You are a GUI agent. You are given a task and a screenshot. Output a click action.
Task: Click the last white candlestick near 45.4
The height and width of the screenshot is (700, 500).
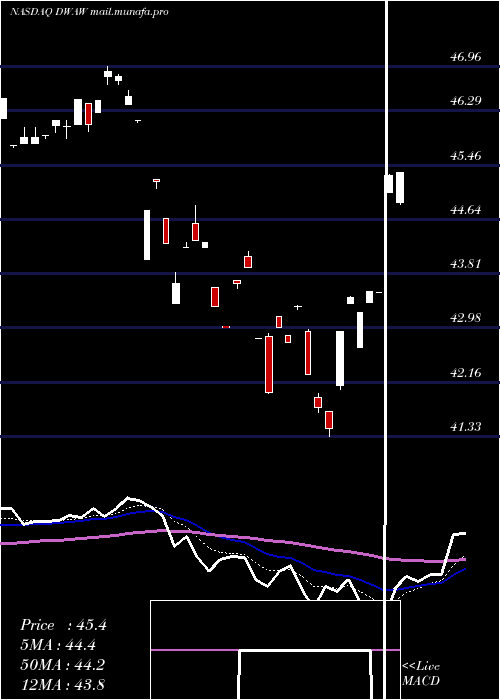tap(400, 188)
